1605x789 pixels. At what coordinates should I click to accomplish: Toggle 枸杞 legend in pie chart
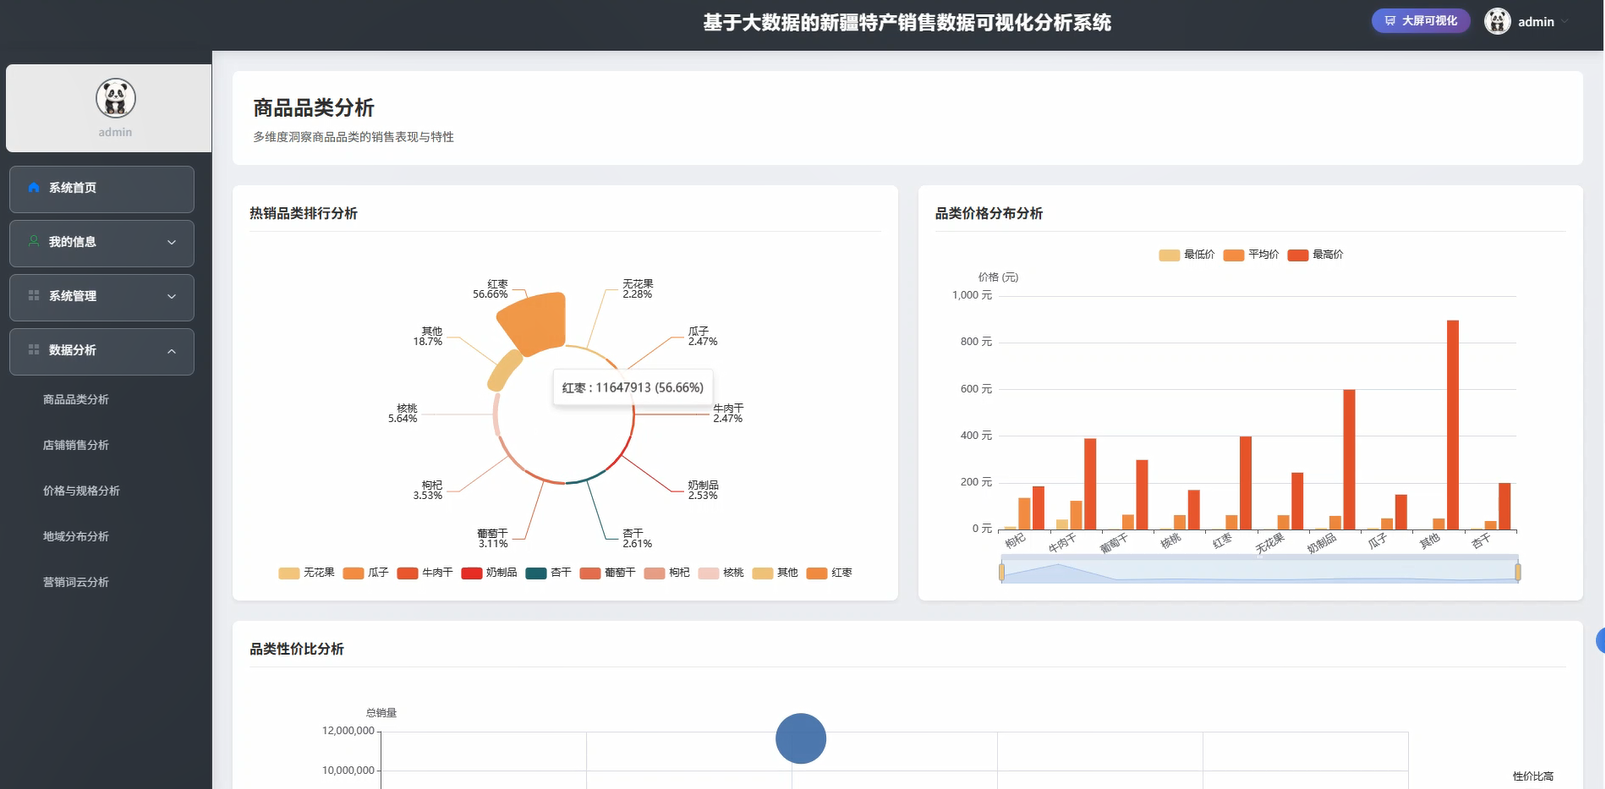(x=667, y=573)
